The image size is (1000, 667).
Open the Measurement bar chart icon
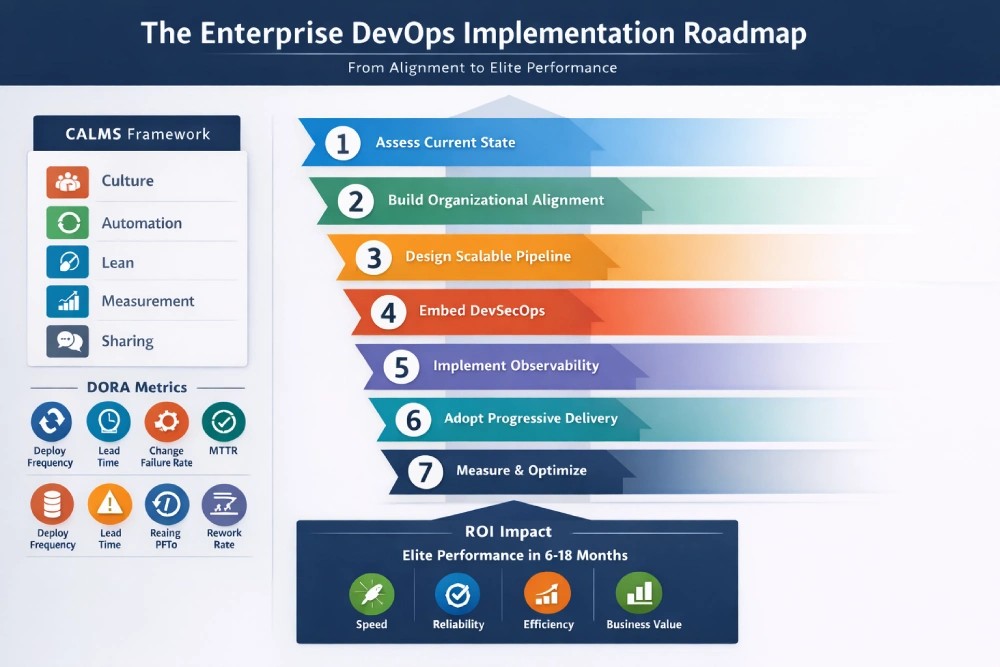[69, 300]
